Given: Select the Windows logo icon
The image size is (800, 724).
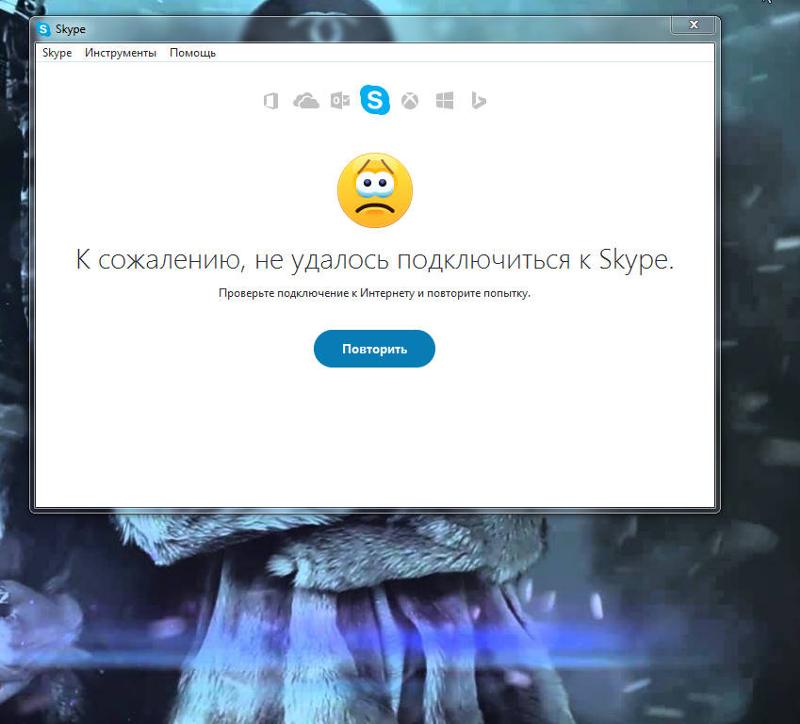Looking at the screenshot, I should click(x=444, y=101).
